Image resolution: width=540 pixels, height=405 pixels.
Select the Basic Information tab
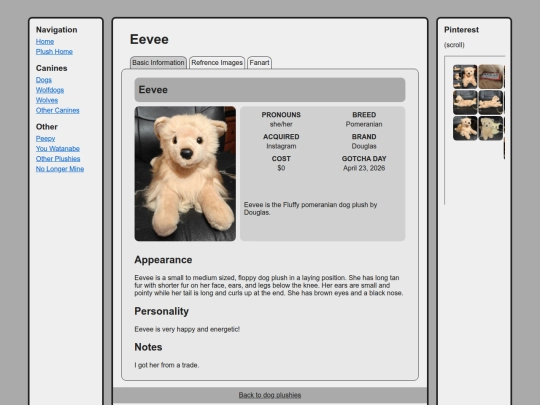coord(158,63)
